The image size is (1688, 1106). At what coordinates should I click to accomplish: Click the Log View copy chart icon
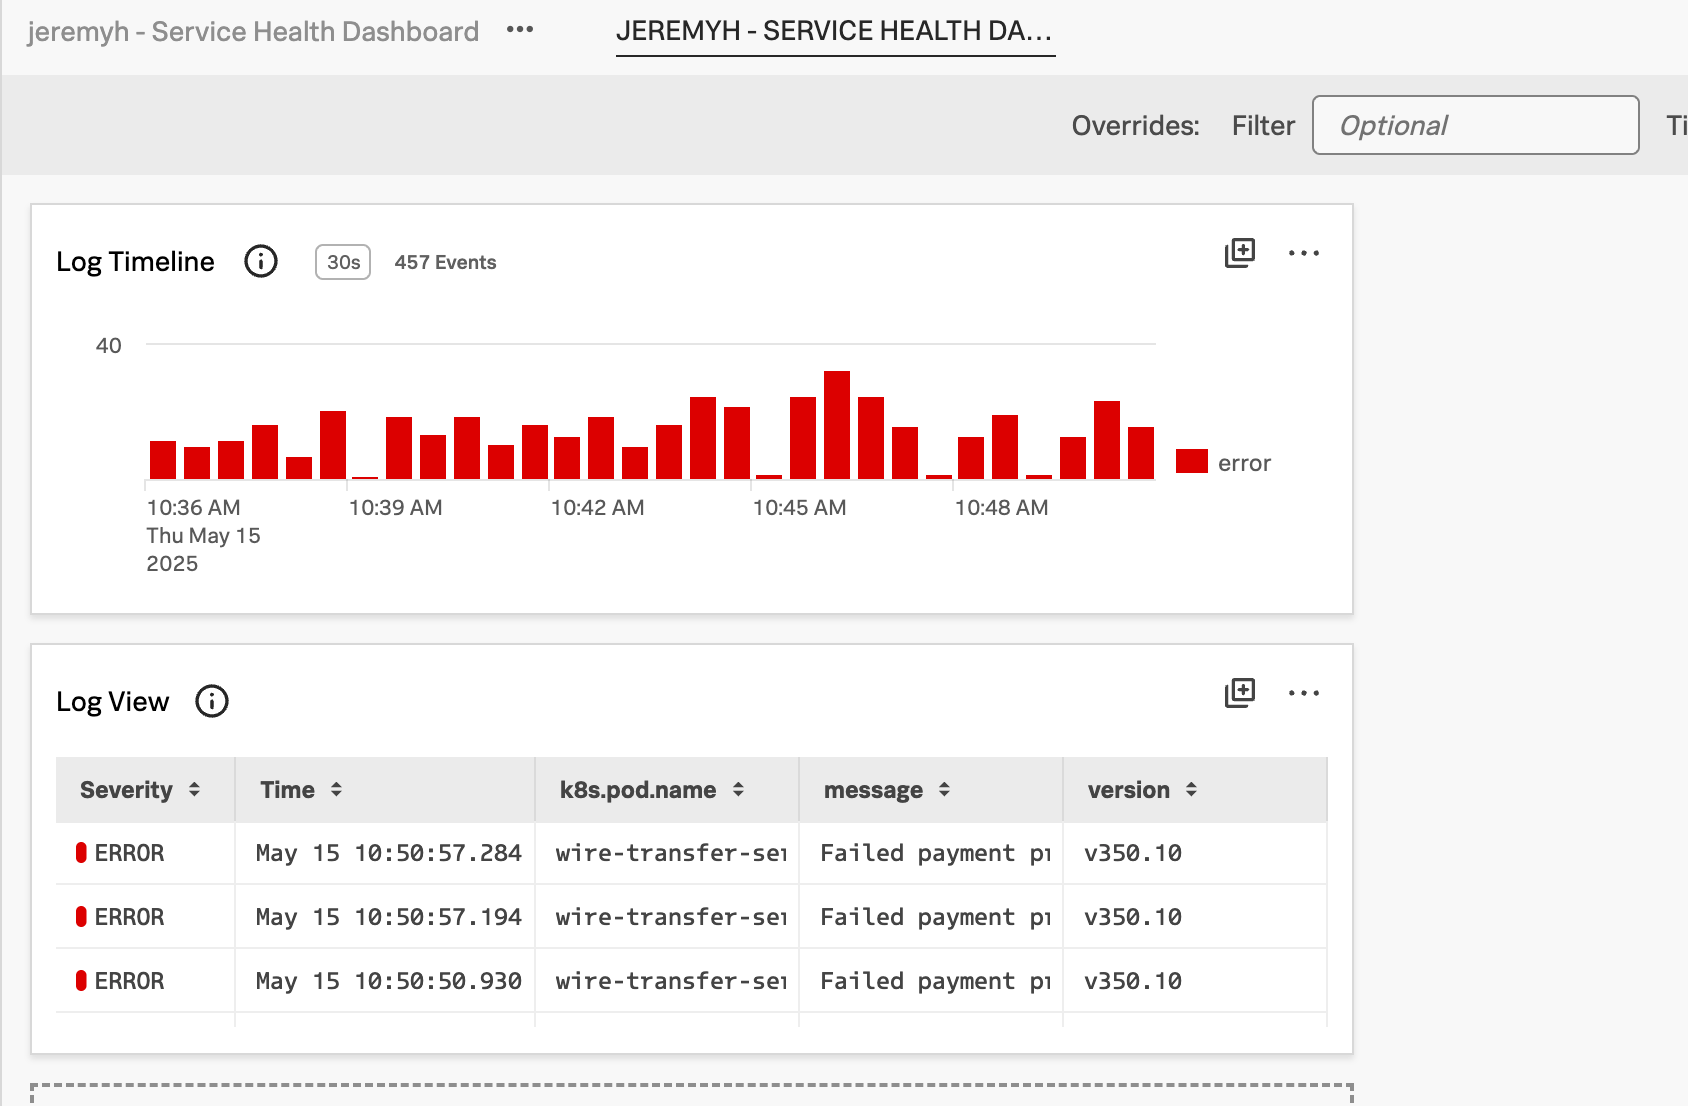pyautogui.click(x=1239, y=693)
